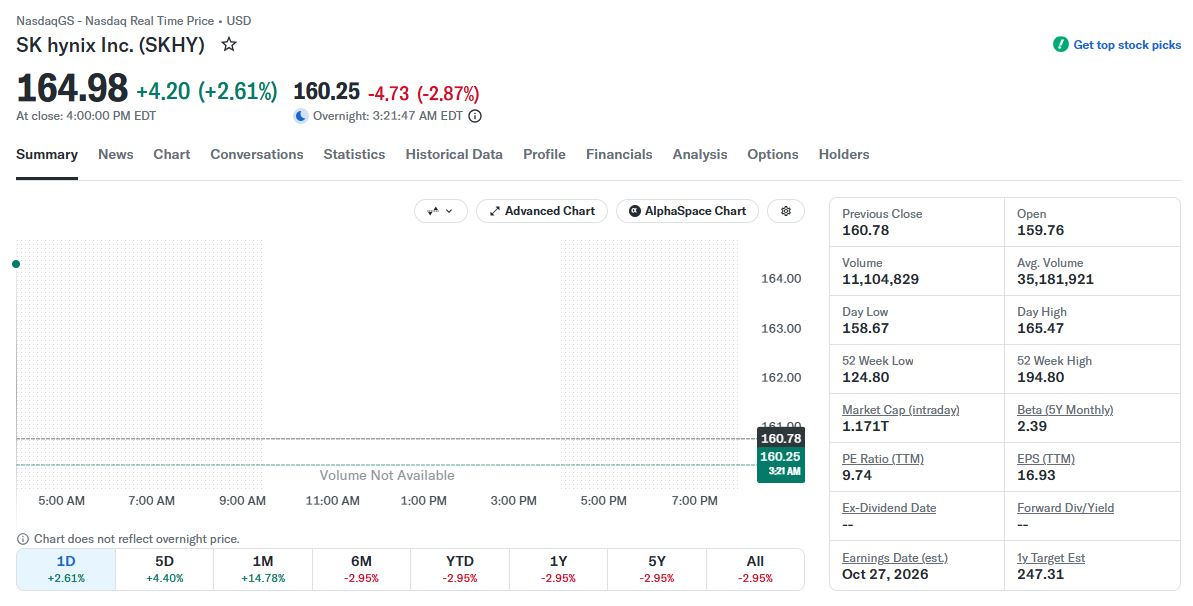
Task: Click the SK hynix Inc. (SKHY) title
Action: pos(110,45)
